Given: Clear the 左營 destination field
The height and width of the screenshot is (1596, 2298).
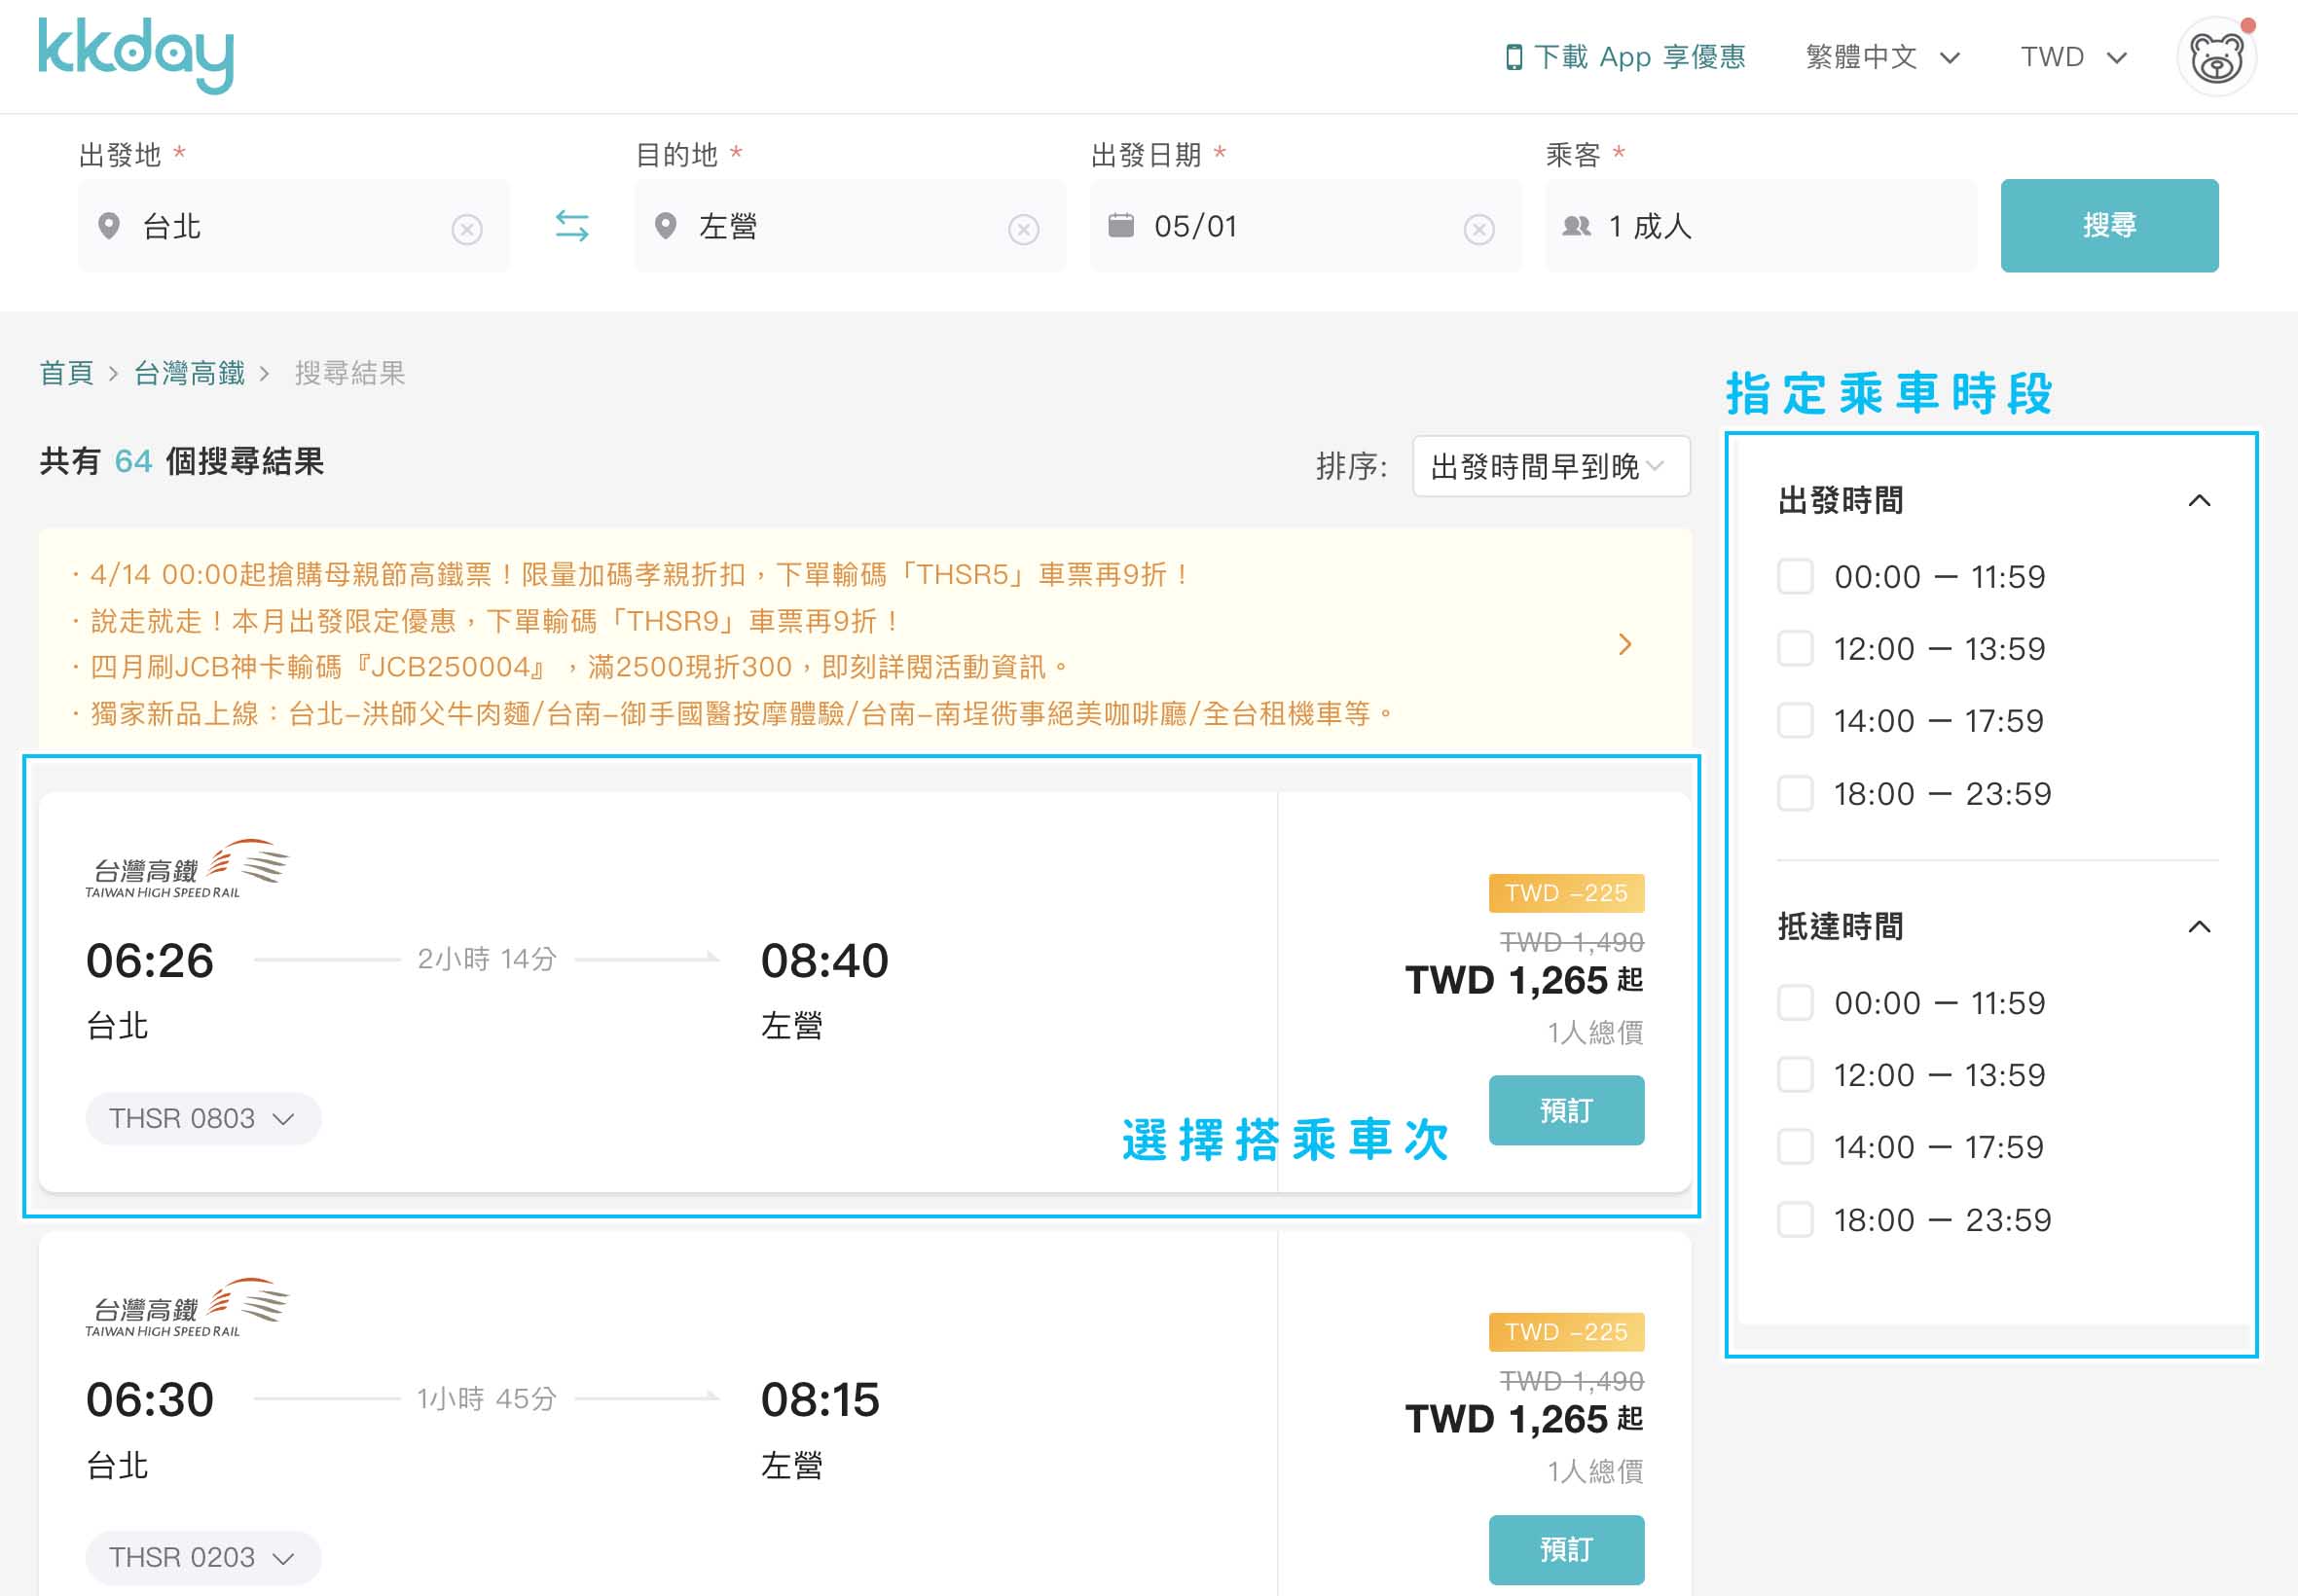Looking at the screenshot, I should click(x=1023, y=230).
